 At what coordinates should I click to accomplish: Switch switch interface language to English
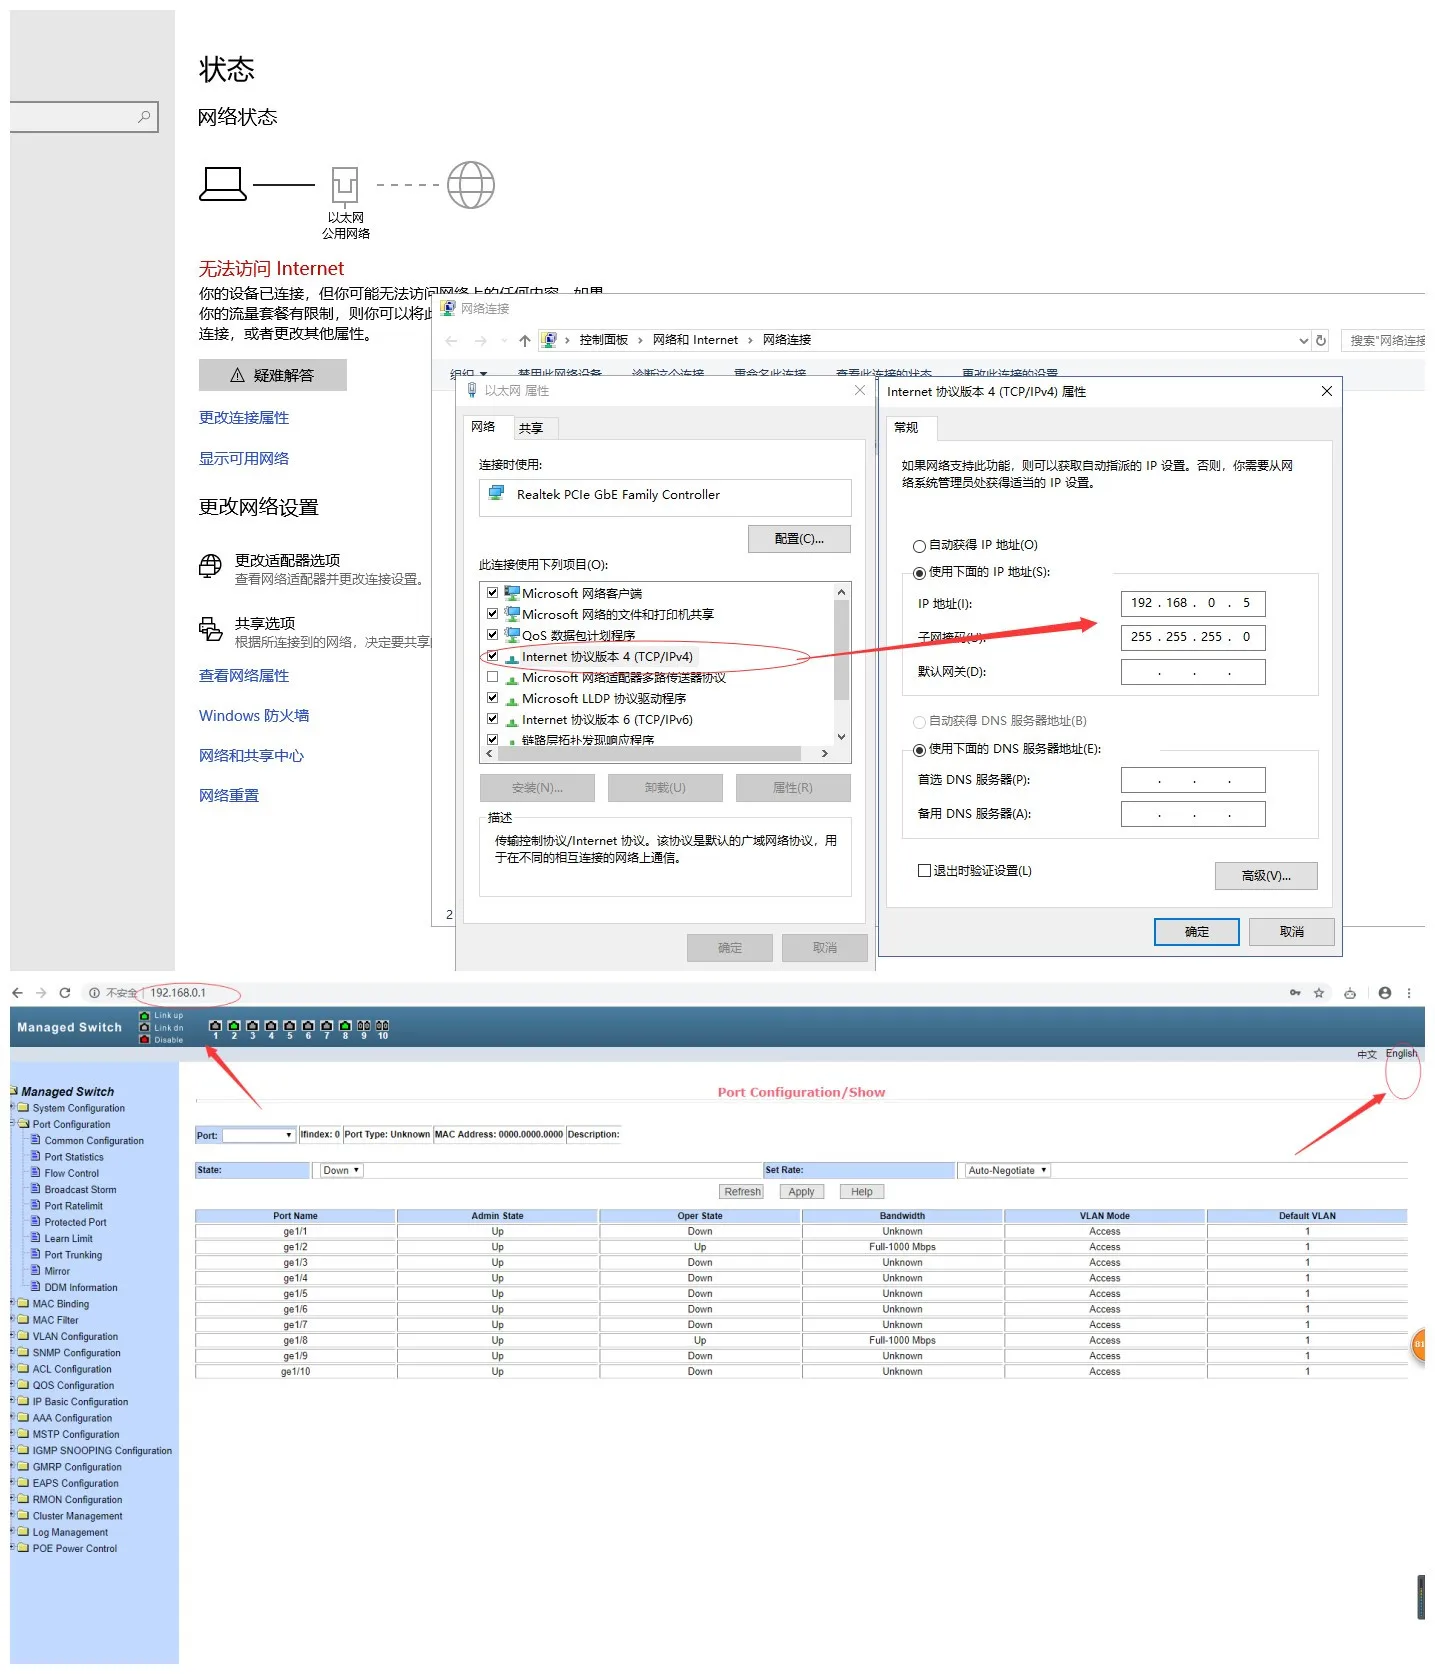point(1401,1053)
